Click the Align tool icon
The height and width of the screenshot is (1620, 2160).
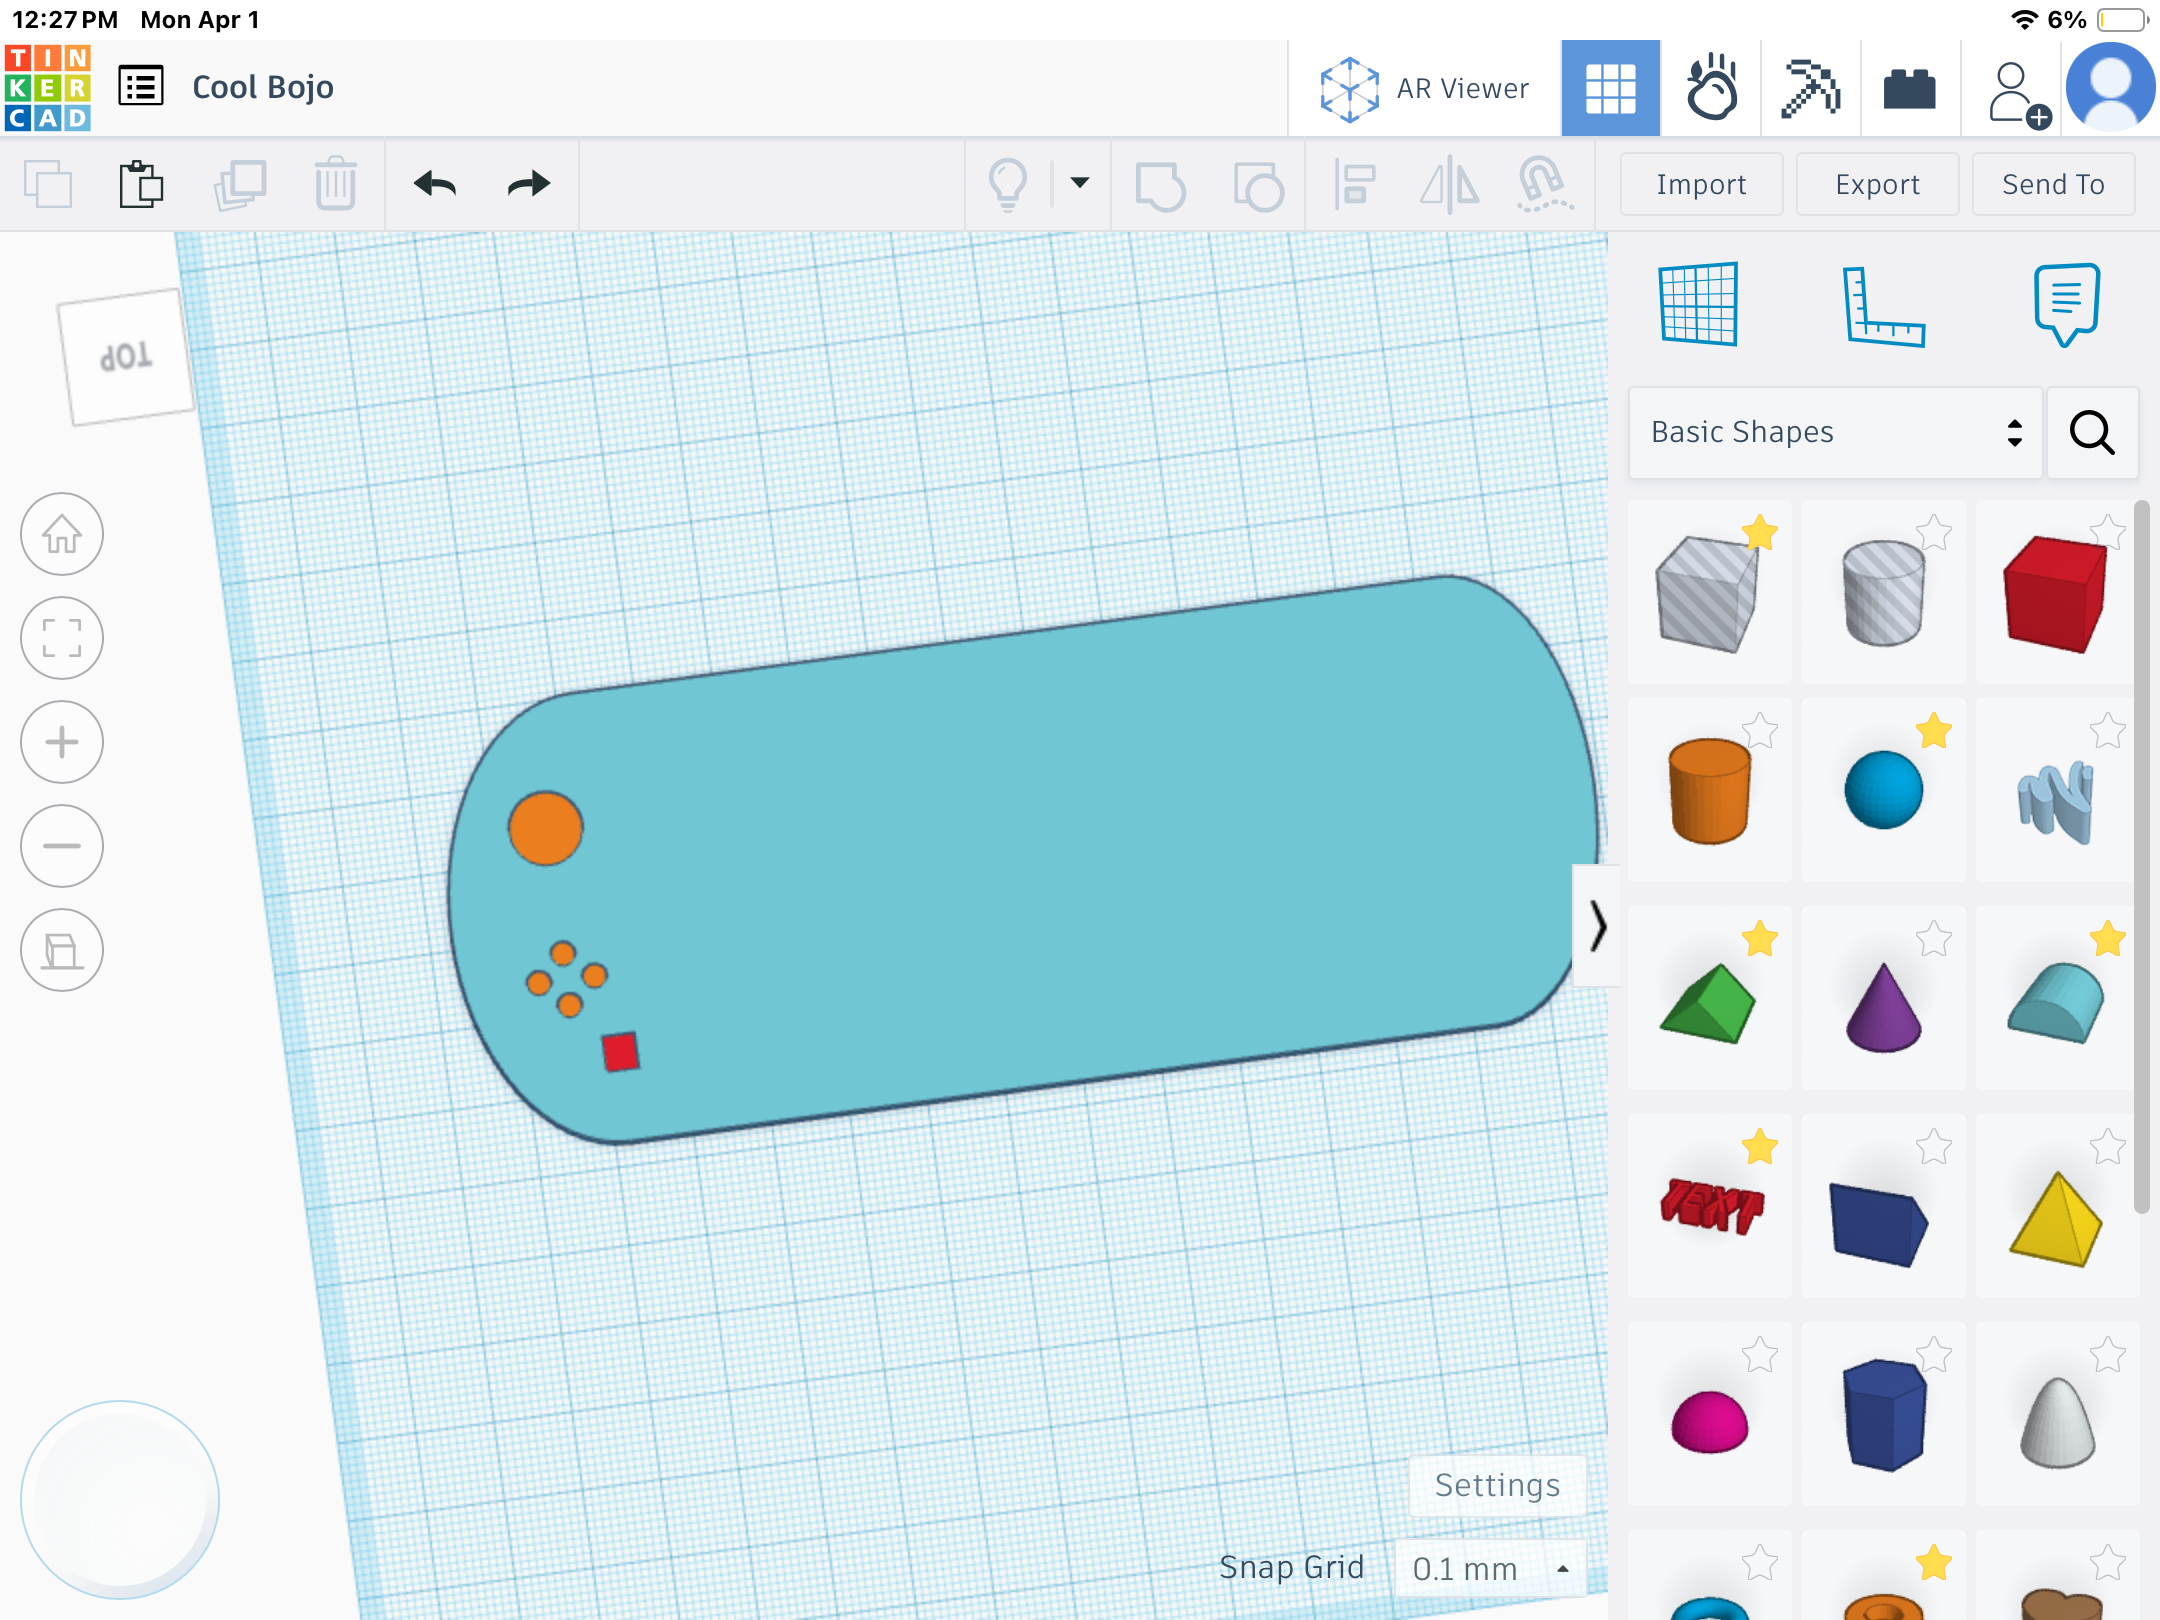click(x=1354, y=185)
